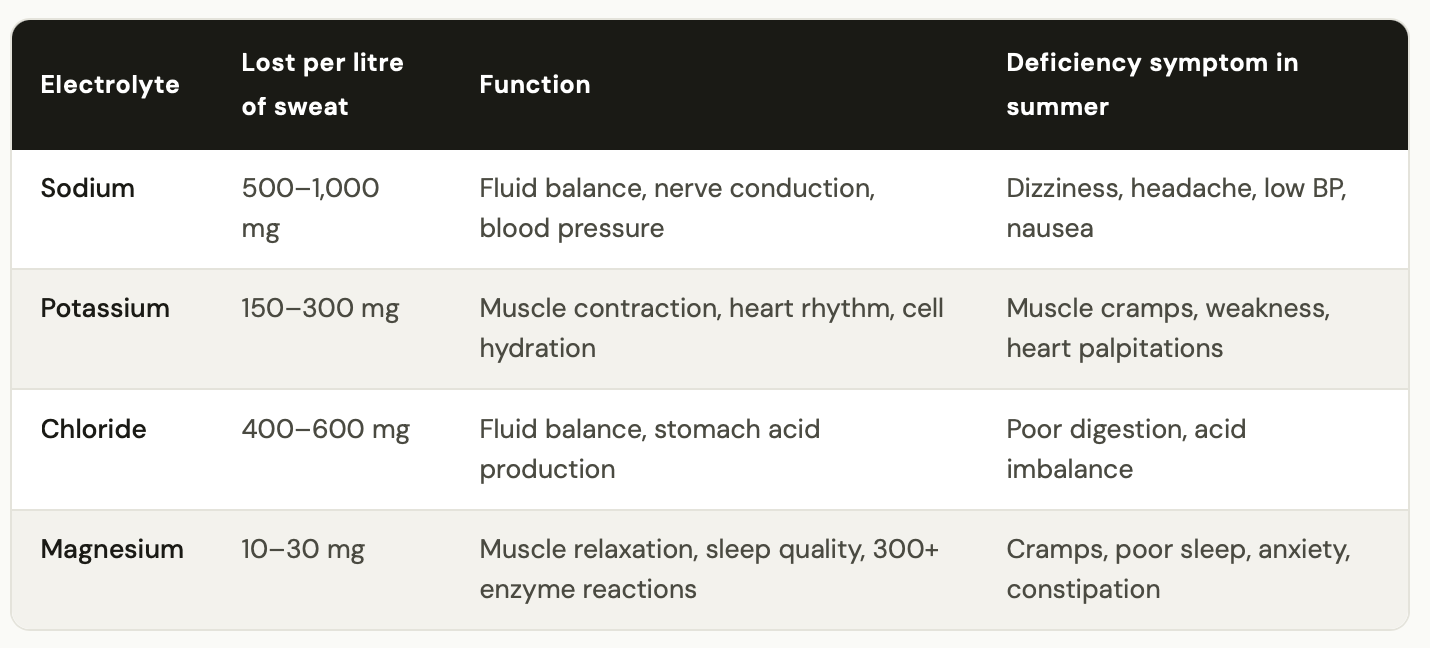Select the 'Dizziness, headache, low BP' cell
Screen dimensions: 1430x648
click(1176, 208)
